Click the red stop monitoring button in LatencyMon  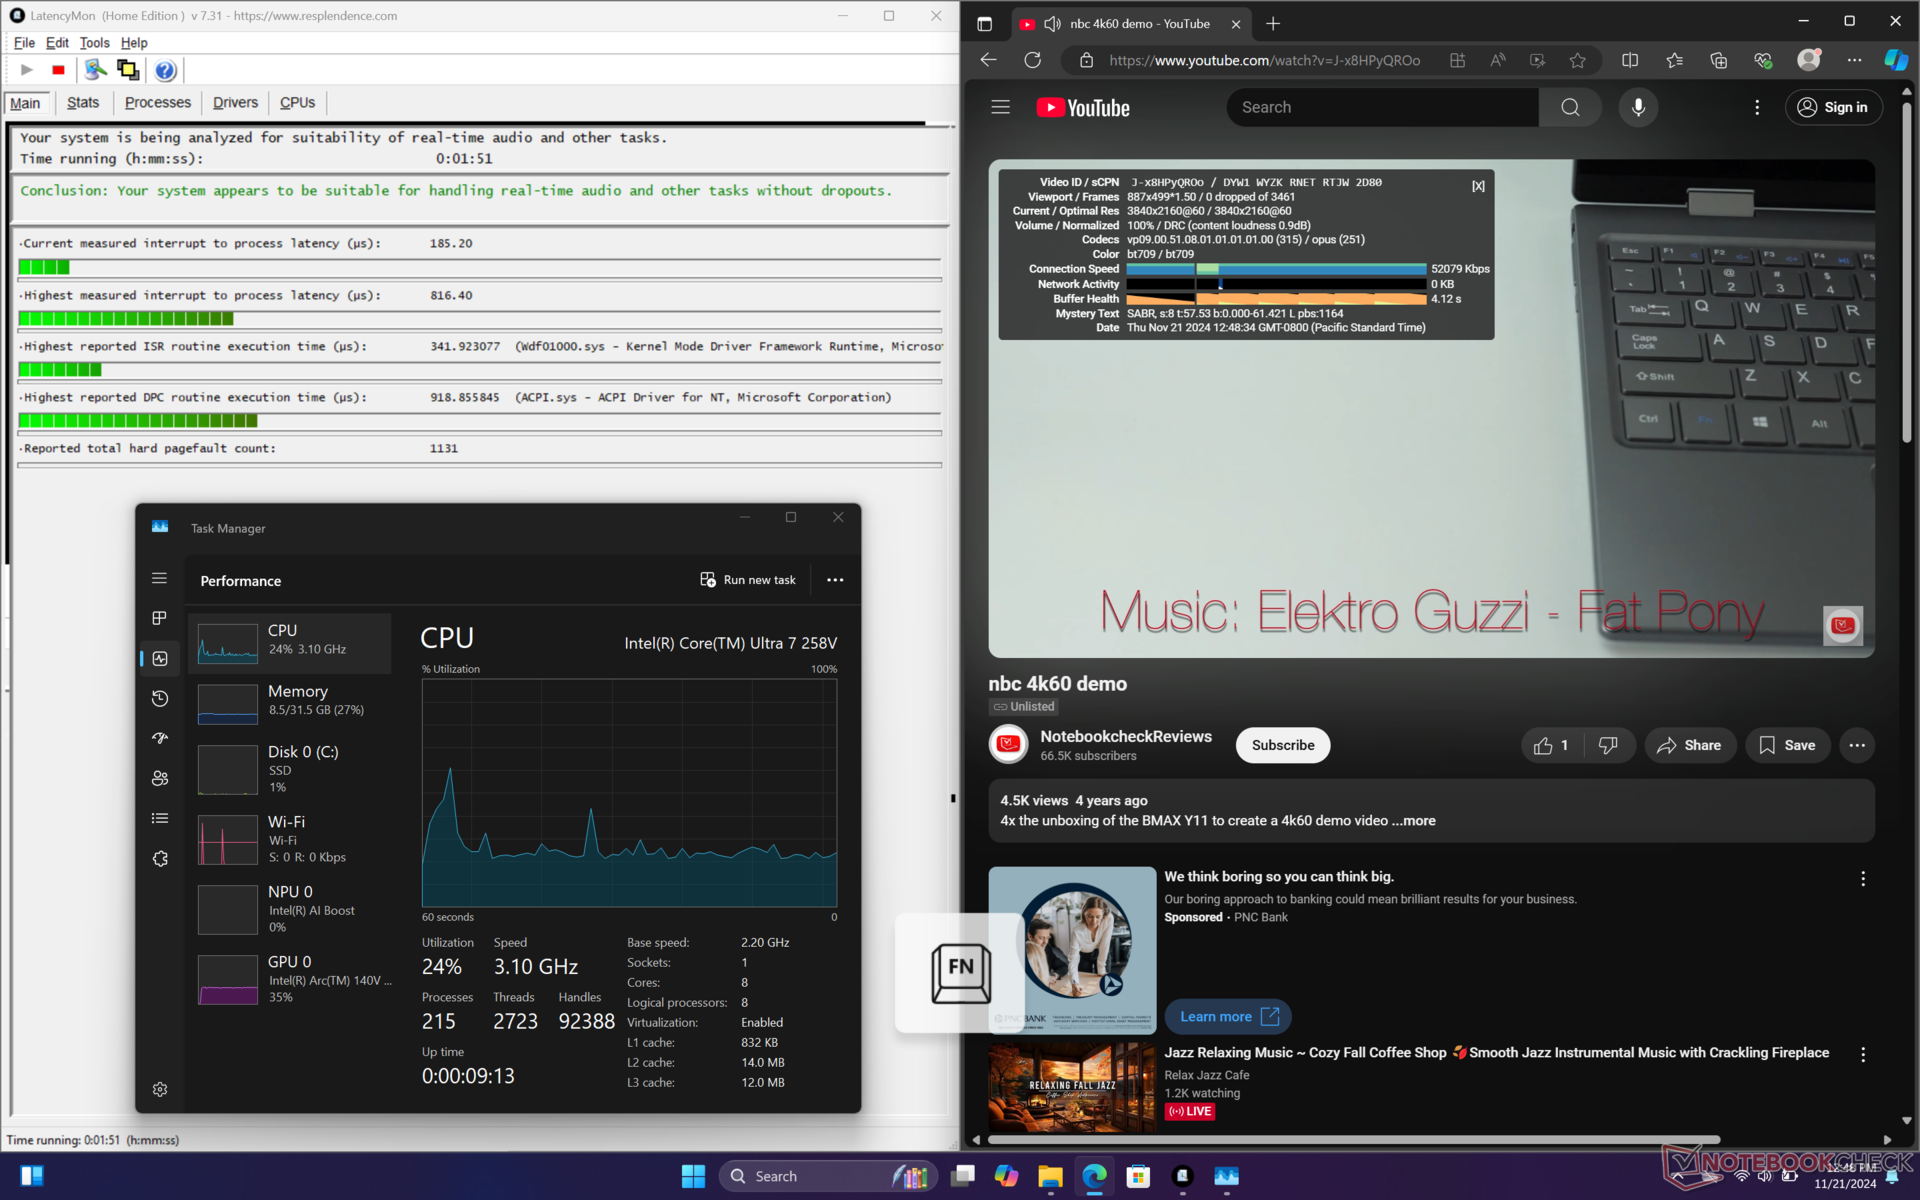[x=58, y=70]
